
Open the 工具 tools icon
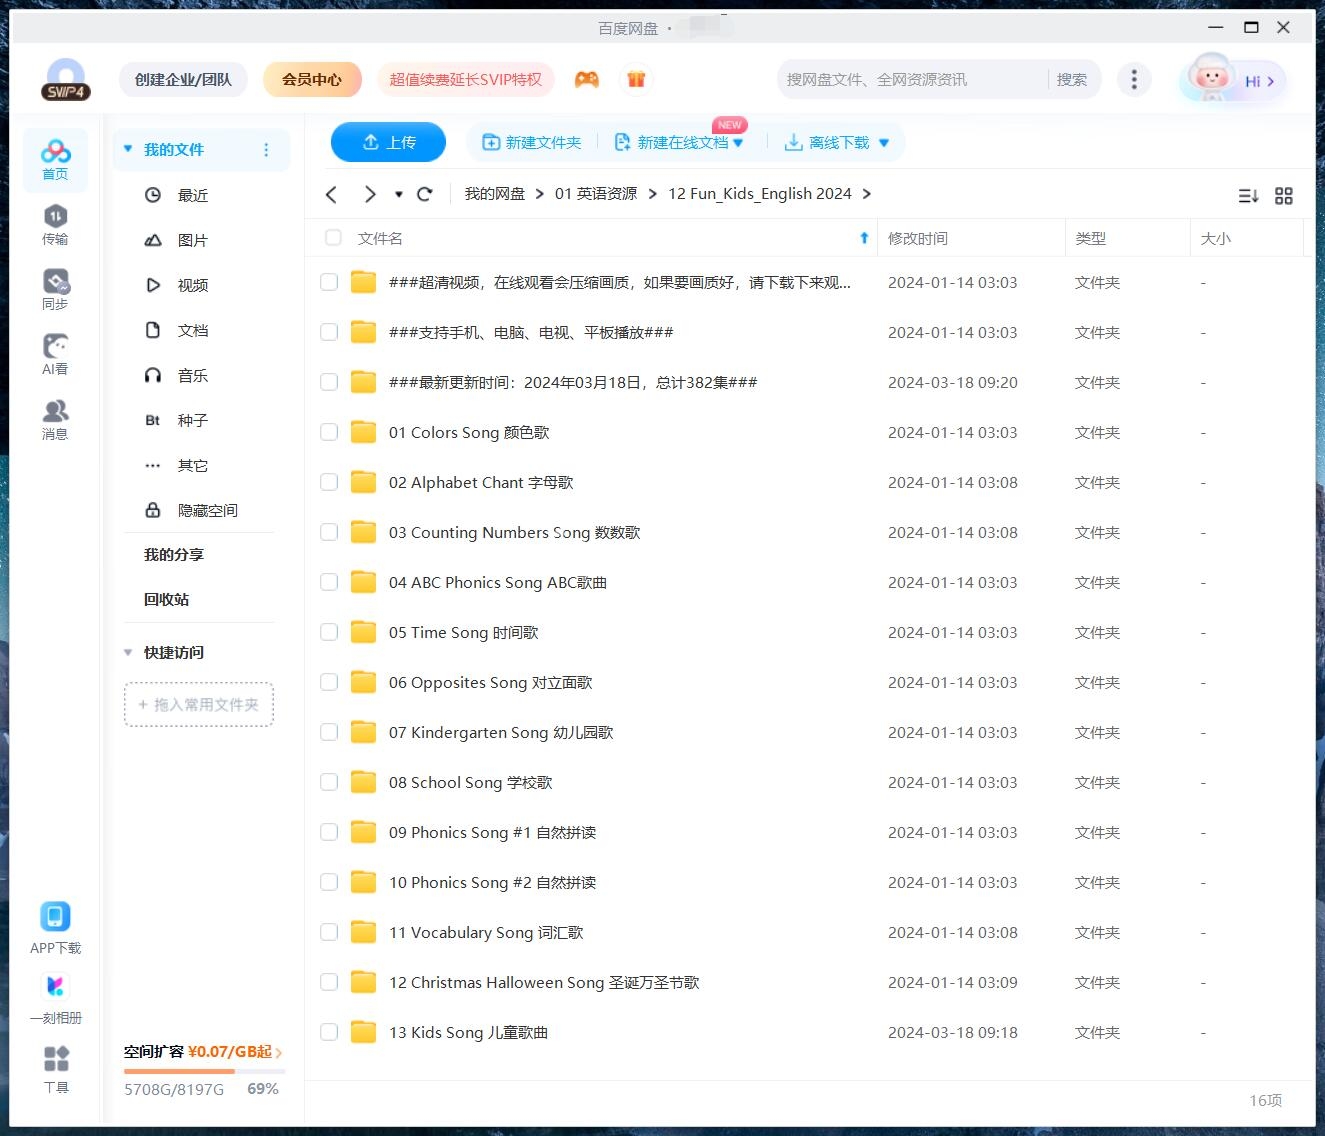tap(56, 1069)
